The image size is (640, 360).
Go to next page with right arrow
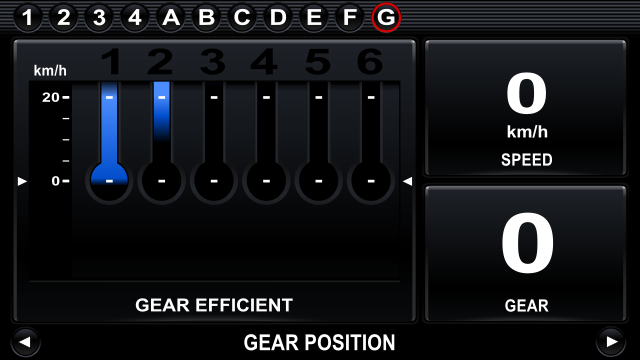tap(611, 342)
